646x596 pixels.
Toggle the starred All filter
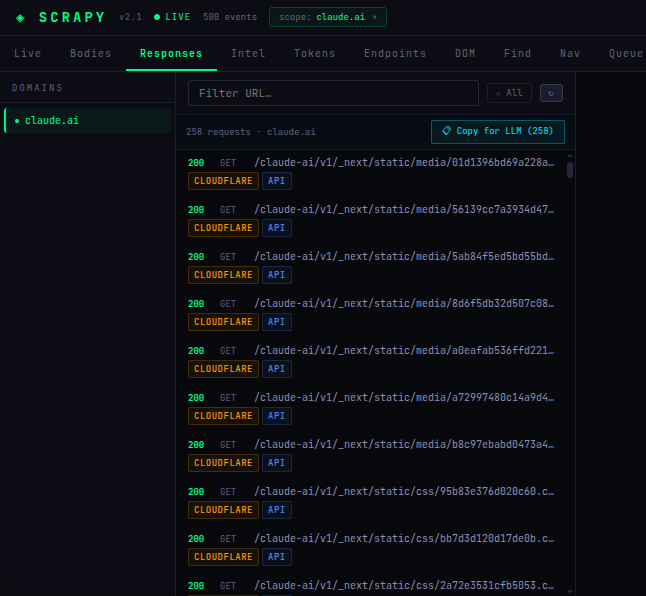[509, 93]
